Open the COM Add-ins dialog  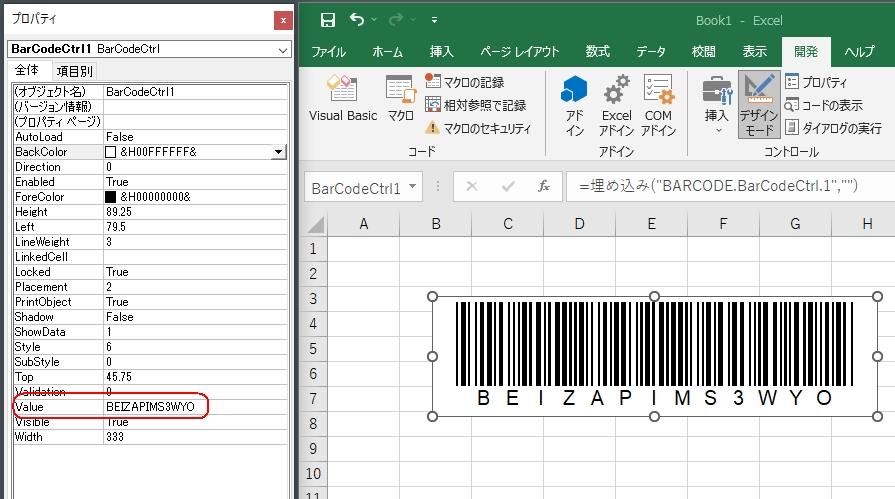click(x=658, y=106)
